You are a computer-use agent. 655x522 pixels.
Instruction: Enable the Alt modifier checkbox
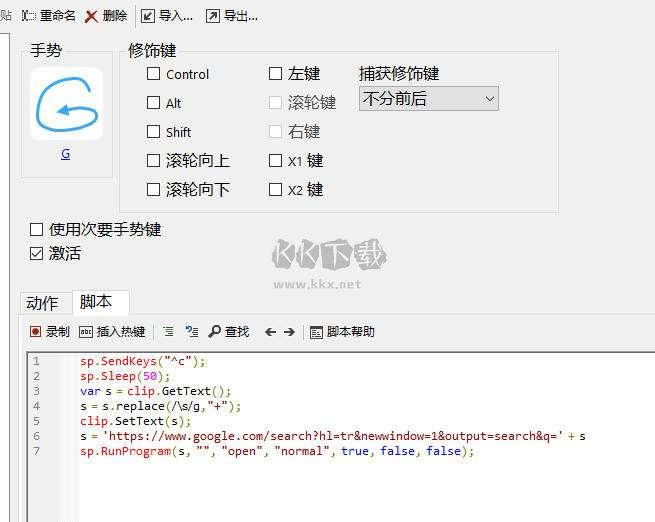(x=153, y=103)
